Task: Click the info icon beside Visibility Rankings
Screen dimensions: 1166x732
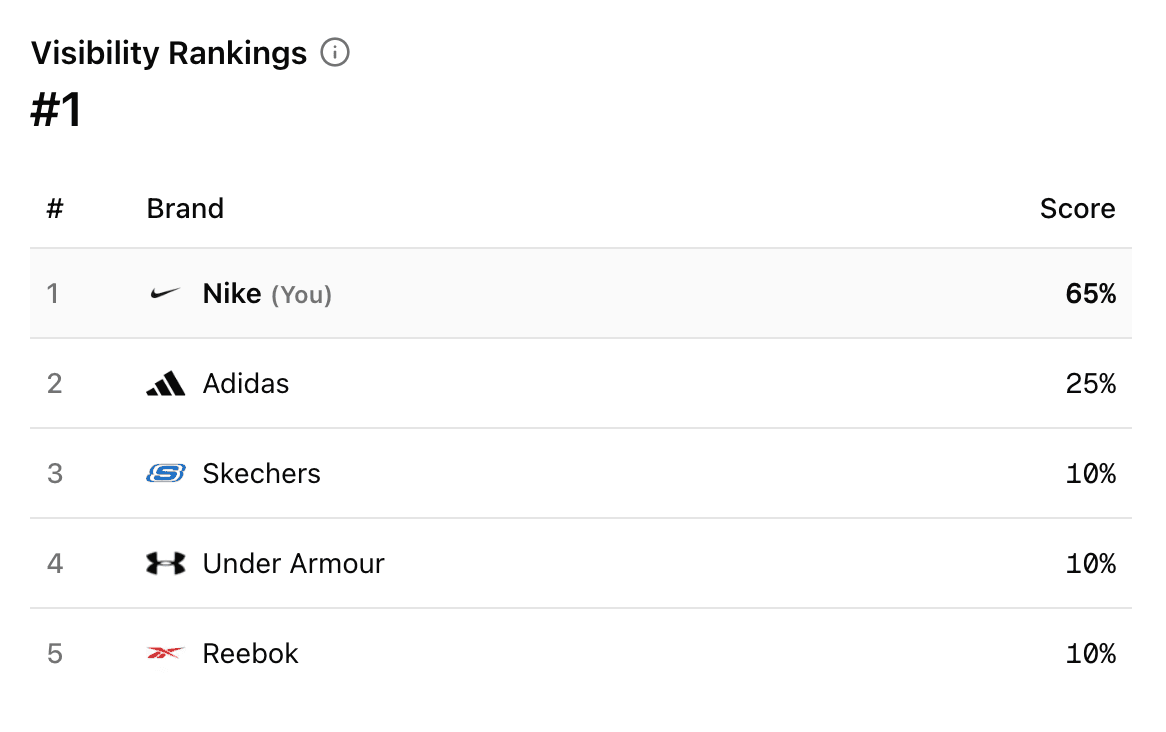Action: pyautogui.click(x=335, y=53)
